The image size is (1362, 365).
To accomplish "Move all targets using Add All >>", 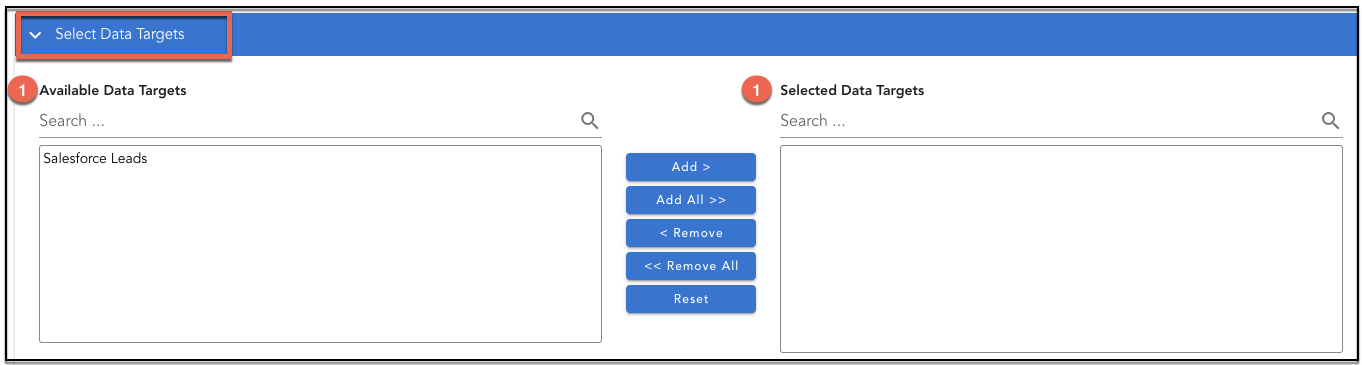I will (x=691, y=200).
